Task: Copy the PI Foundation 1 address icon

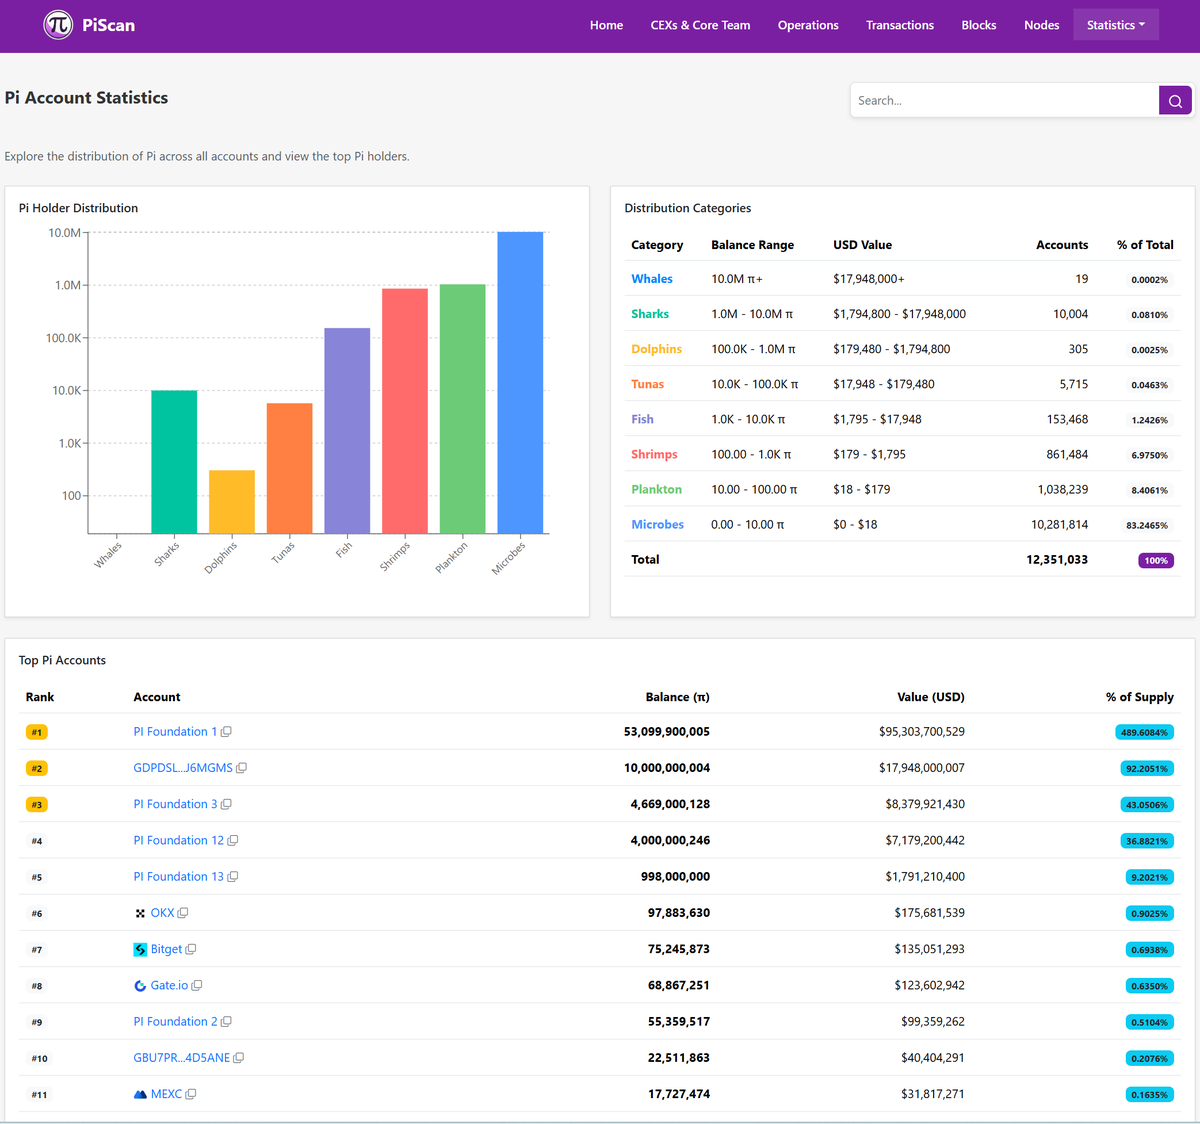Action: [x=226, y=732]
